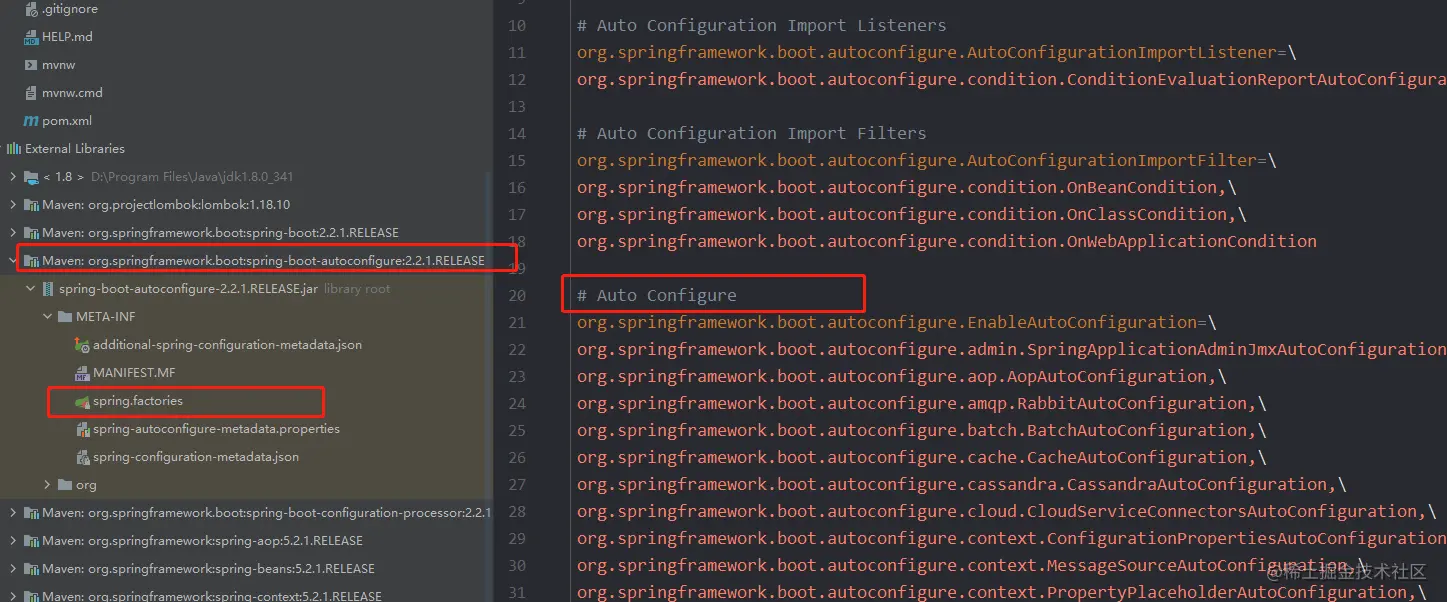Viewport: 1447px width, 602px height.
Task: Click the 'batch.BatchAutoConfiguration' line
Action: click(921, 431)
